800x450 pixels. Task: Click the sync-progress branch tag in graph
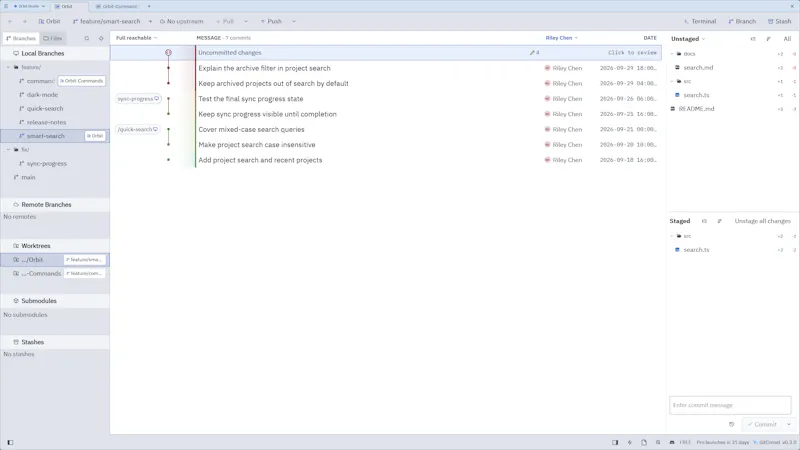pos(138,98)
